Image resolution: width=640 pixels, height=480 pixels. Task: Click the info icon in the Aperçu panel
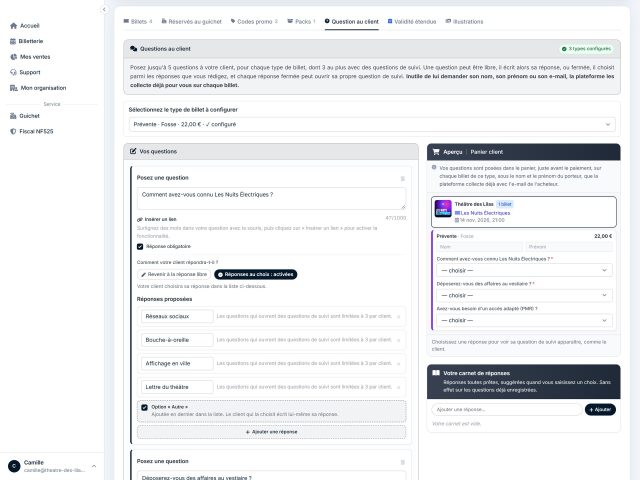point(434,167)
